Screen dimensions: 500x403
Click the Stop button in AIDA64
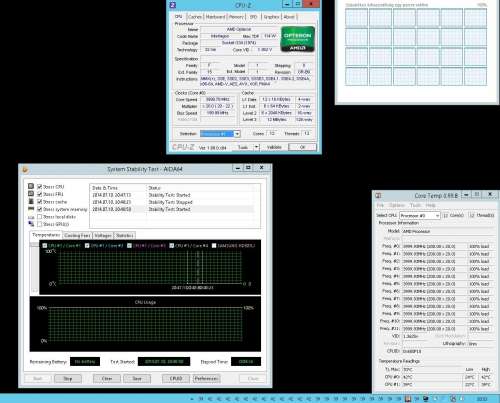68,379
